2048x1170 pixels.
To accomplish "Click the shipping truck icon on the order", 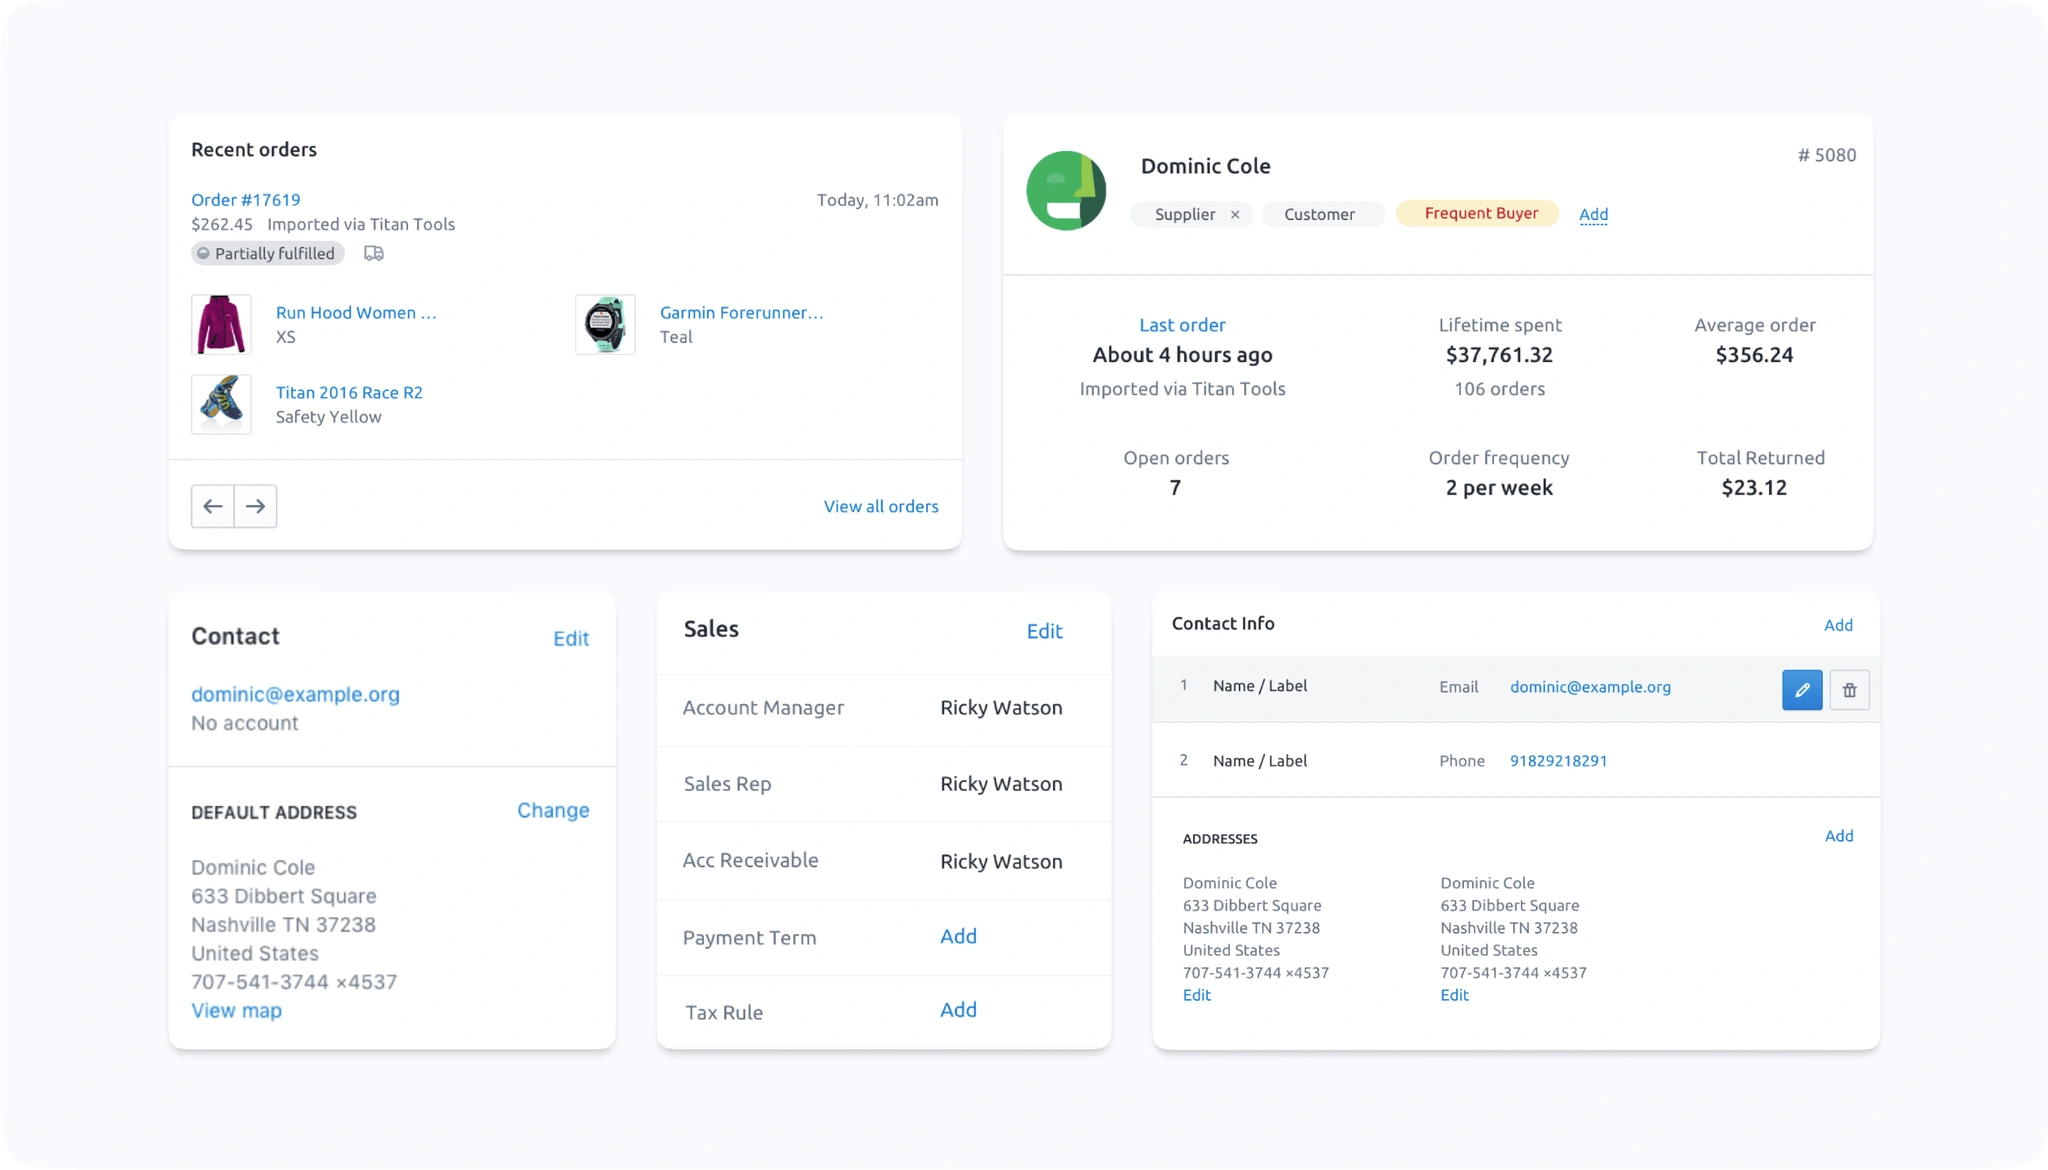I will coord(373,254).
